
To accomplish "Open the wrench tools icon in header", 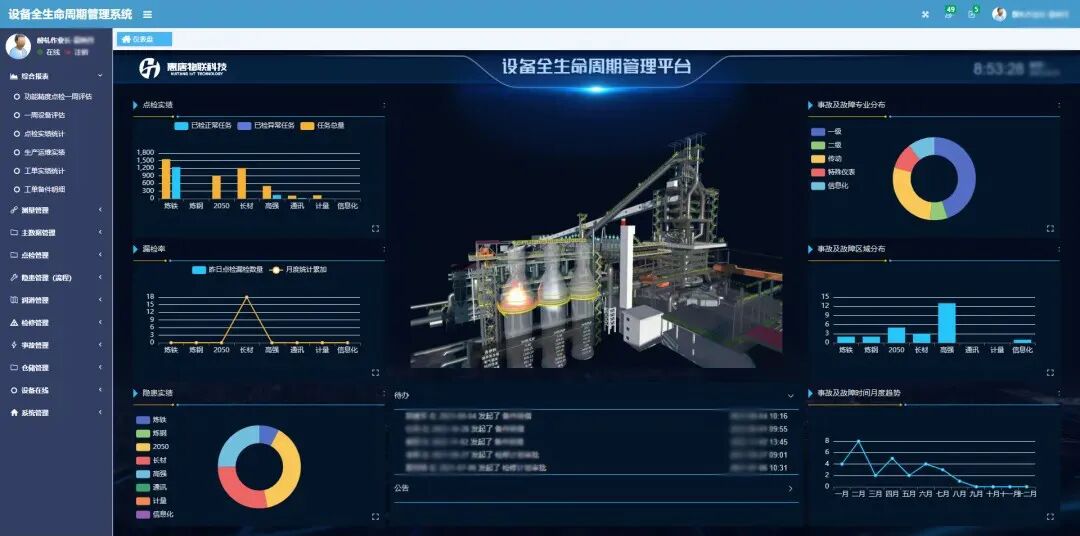I will point(925,14).
